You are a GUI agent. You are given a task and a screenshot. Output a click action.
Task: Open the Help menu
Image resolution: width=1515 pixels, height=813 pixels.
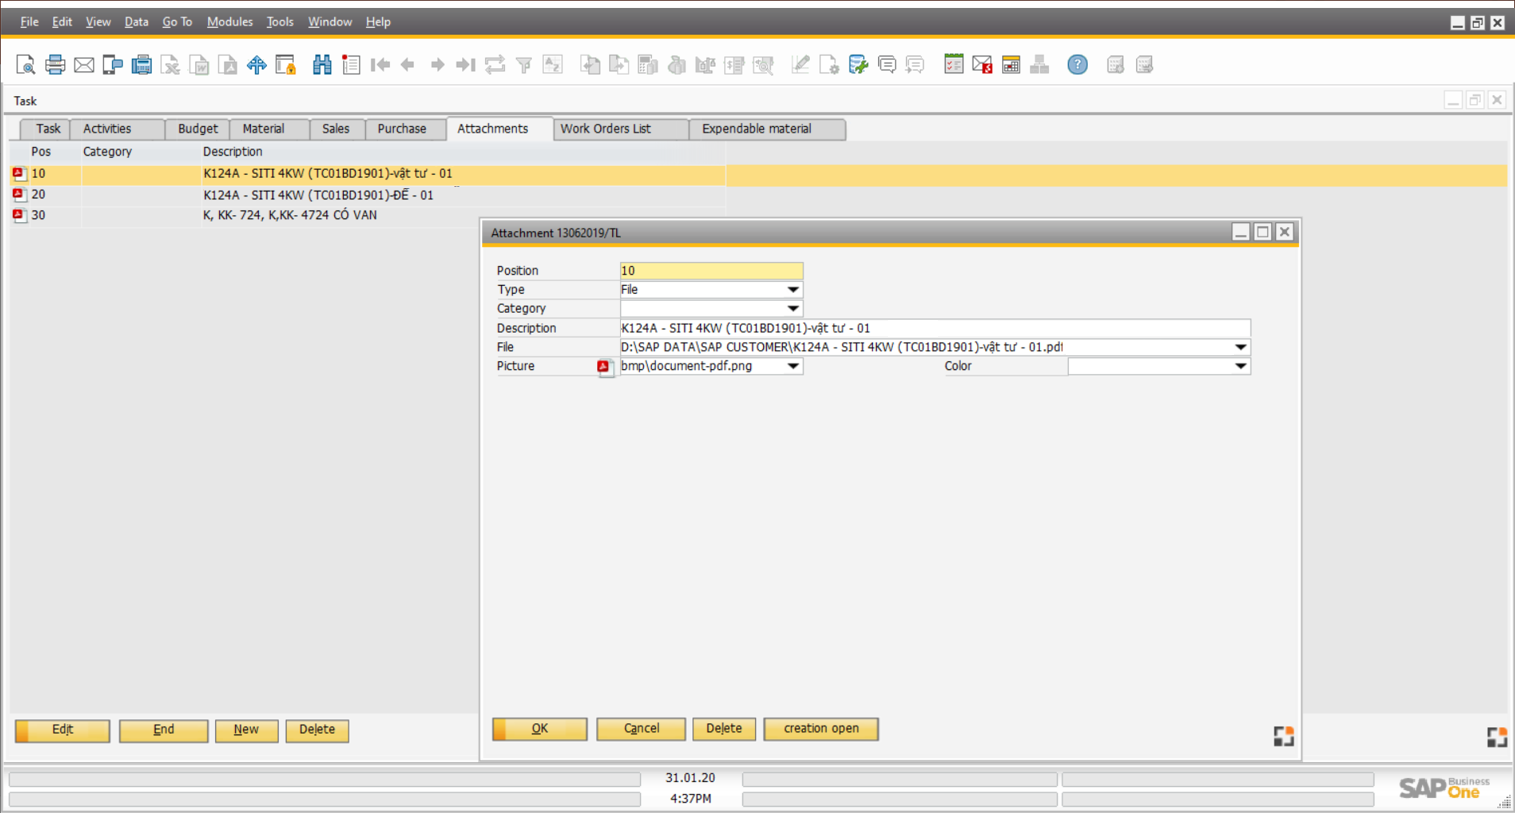coord(378,22)
